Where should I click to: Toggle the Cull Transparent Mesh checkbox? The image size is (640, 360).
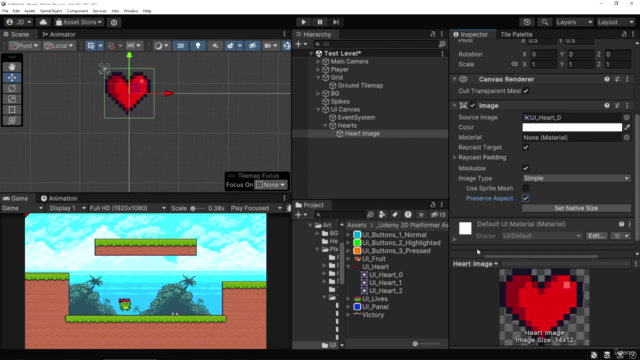[526, 91]
